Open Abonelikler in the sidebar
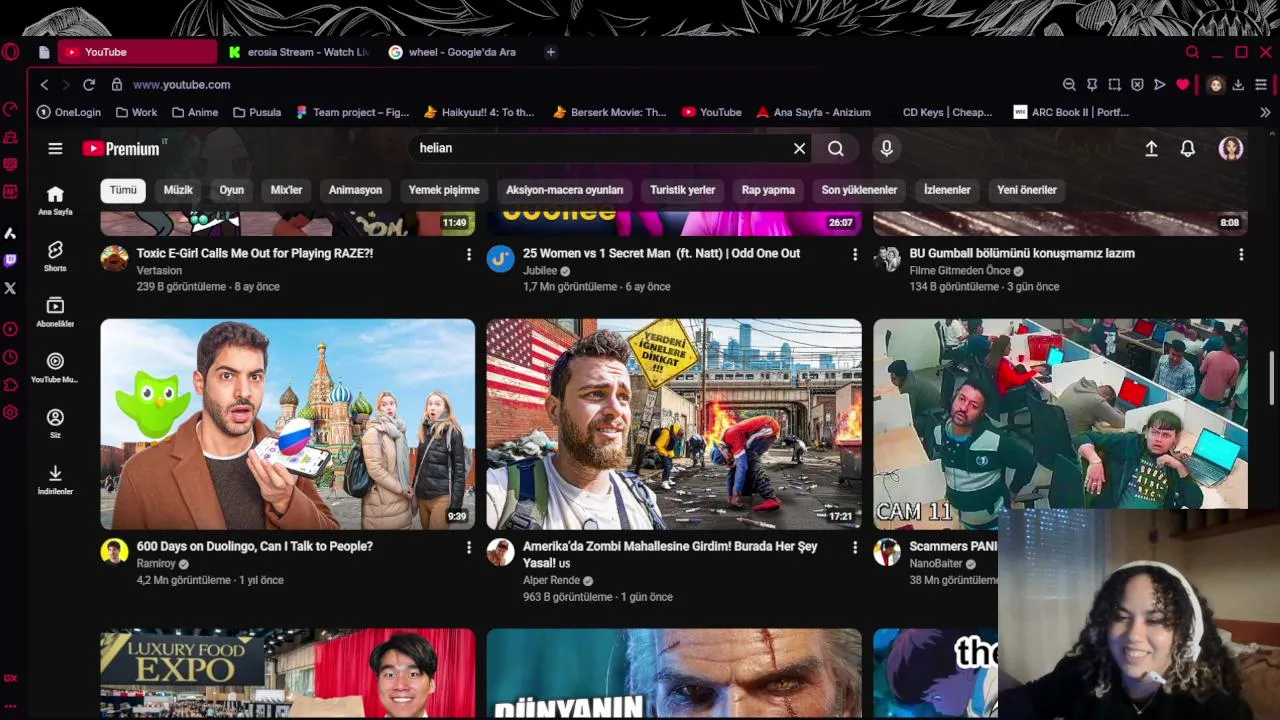This screenshot has width=1280, height=720. 55,312
